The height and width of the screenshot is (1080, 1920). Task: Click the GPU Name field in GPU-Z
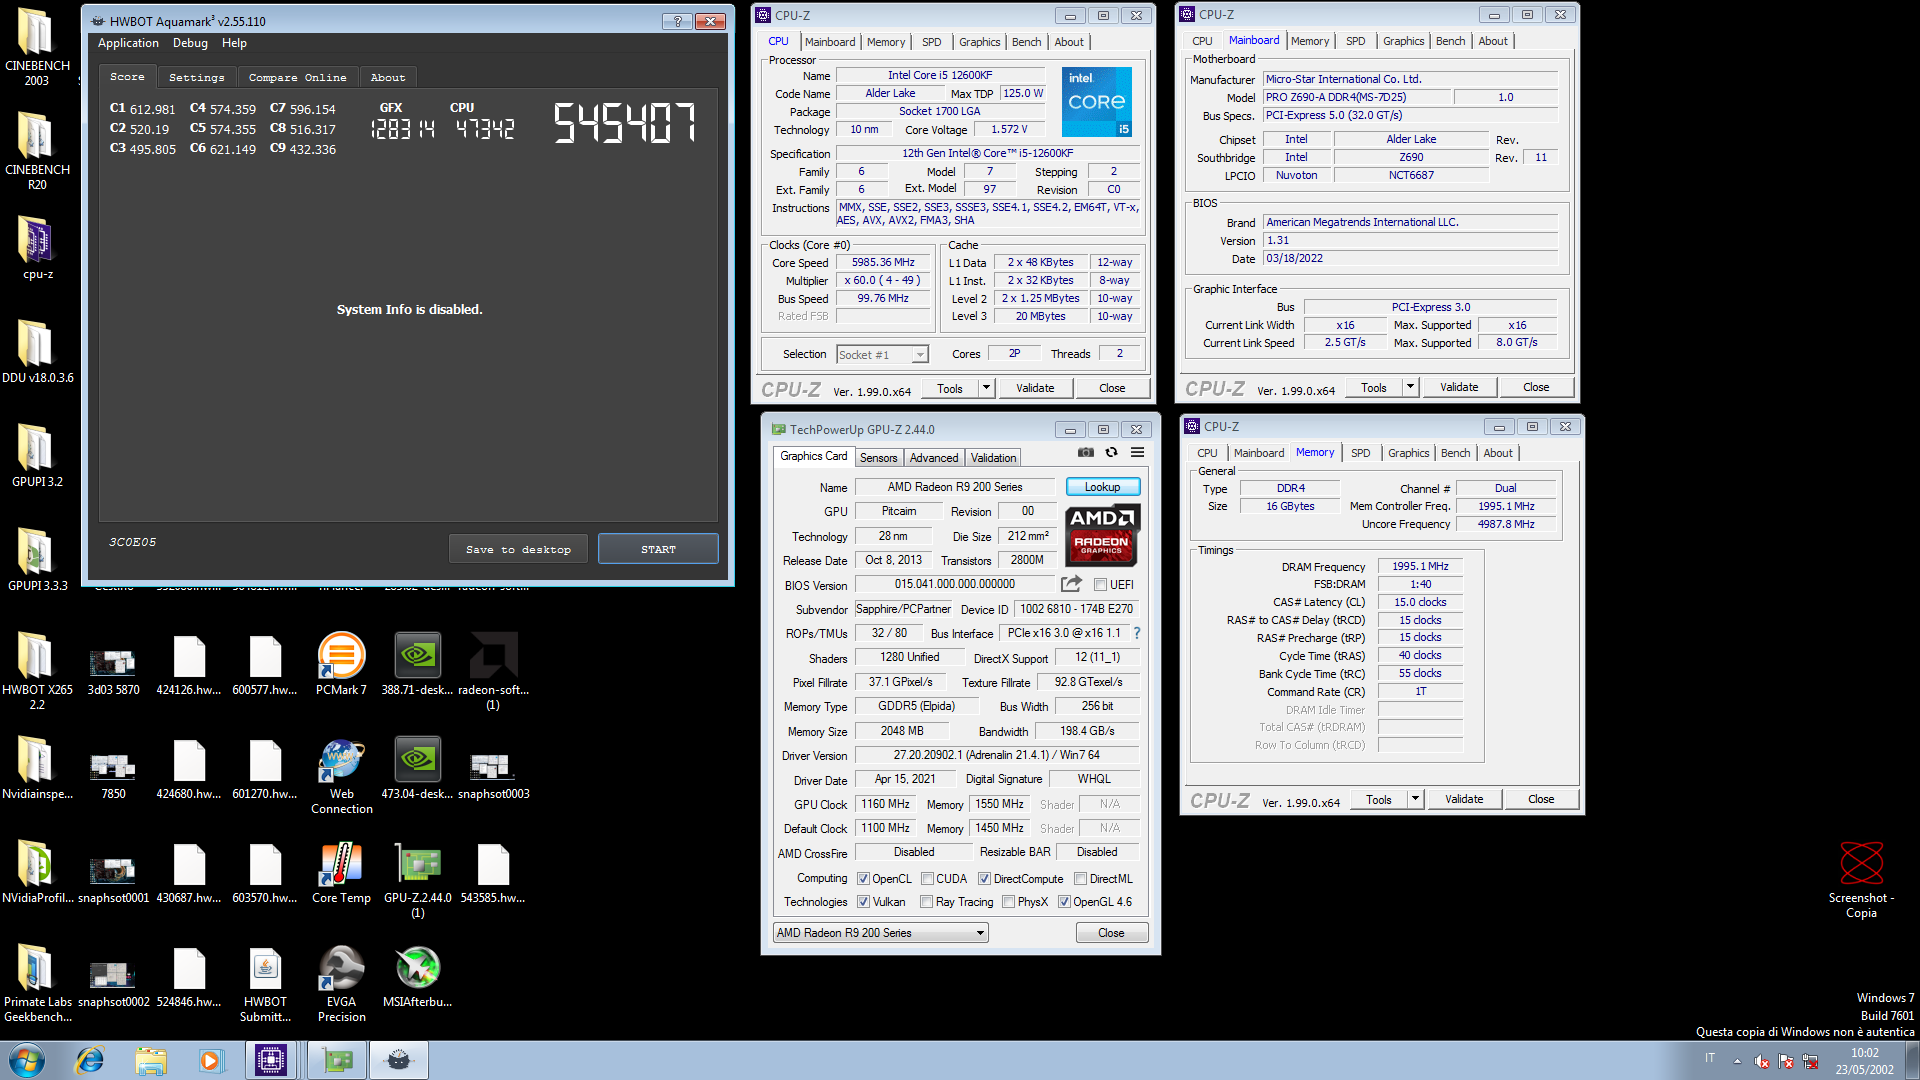click(954, 487)
